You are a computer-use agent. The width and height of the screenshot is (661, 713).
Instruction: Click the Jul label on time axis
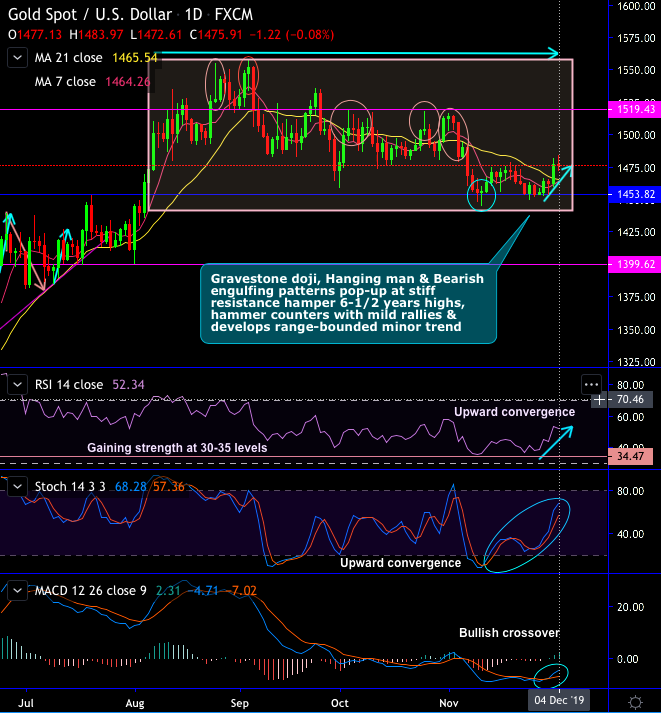point(25,703)
